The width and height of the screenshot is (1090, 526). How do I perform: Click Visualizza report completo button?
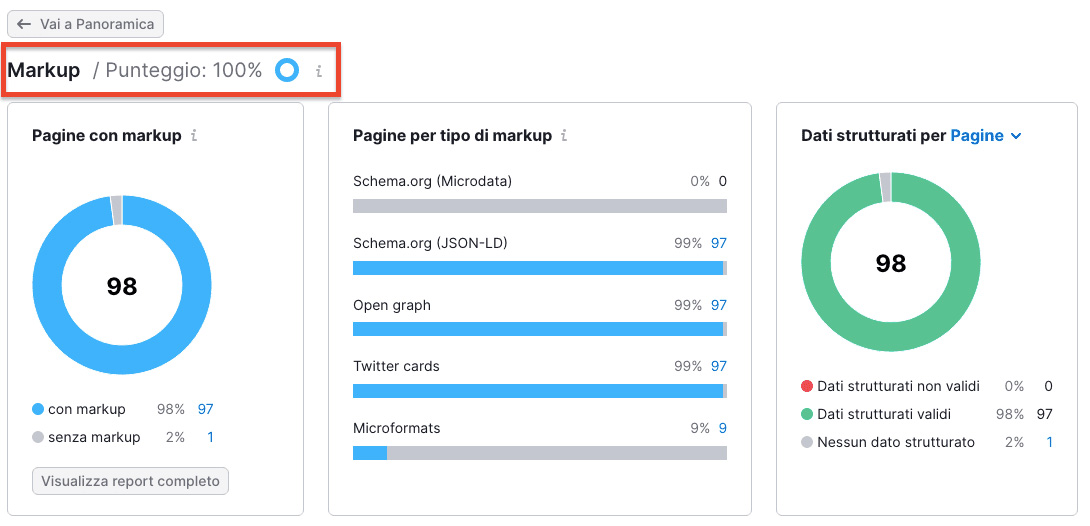(131, 481)
